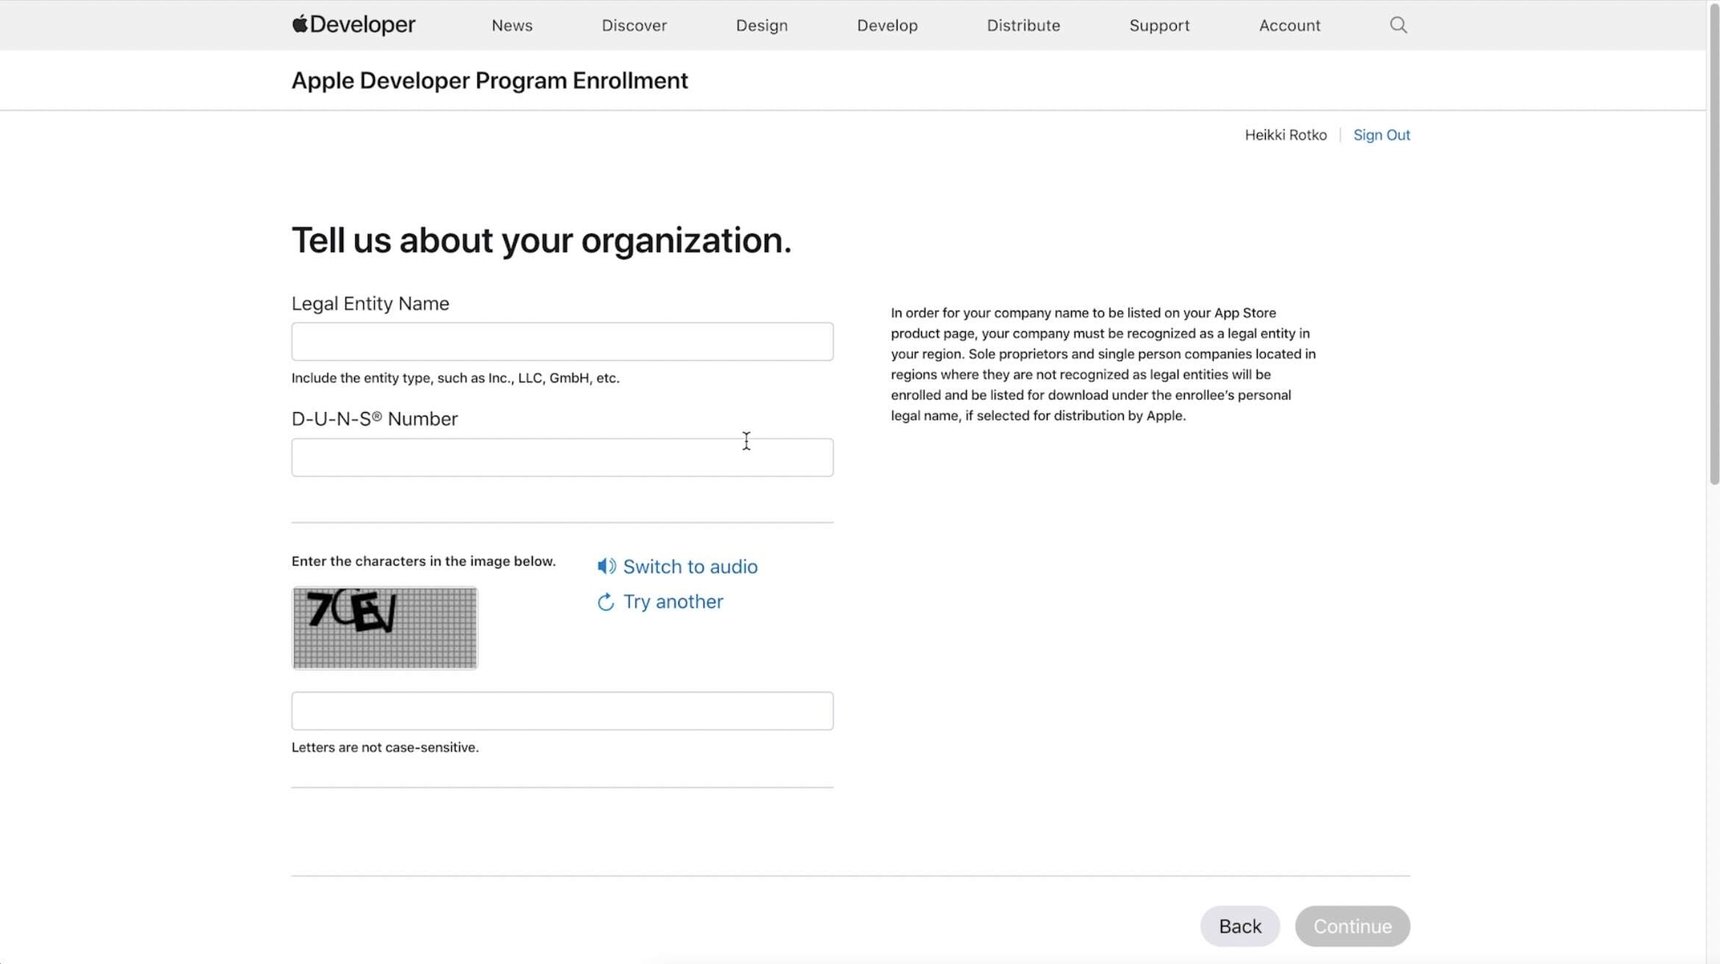Click the Continue button
Viewport: 1720px width, 964px height.
(x=1352, y=925)
